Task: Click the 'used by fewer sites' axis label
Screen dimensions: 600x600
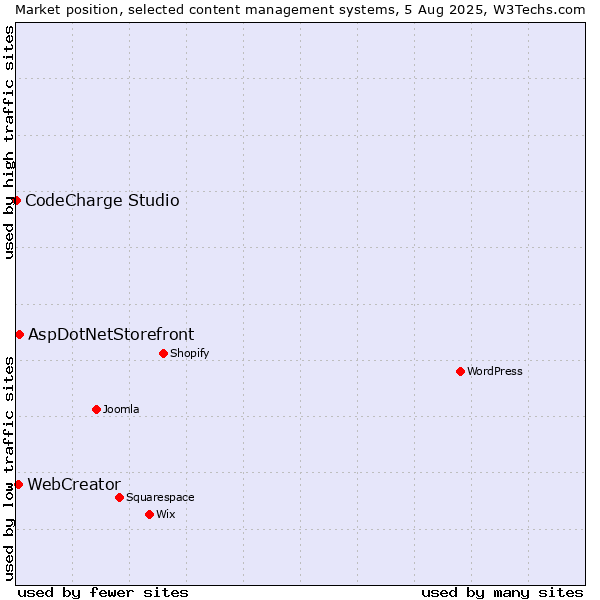Action: pos(103,593)
